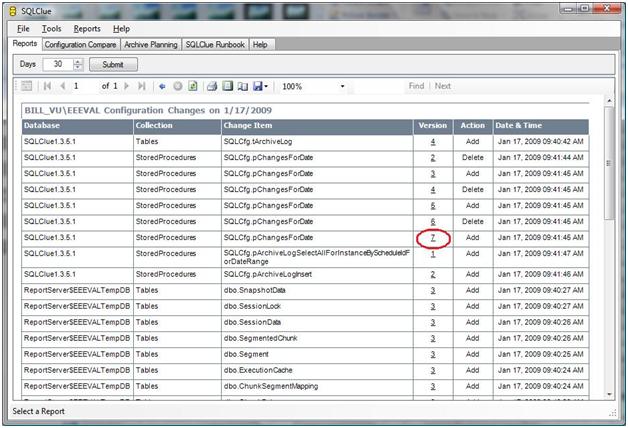Click Jan 17, 2009 09:41:47 AM cell
This screenshot has height=428, width=628.
pos(541,257)
